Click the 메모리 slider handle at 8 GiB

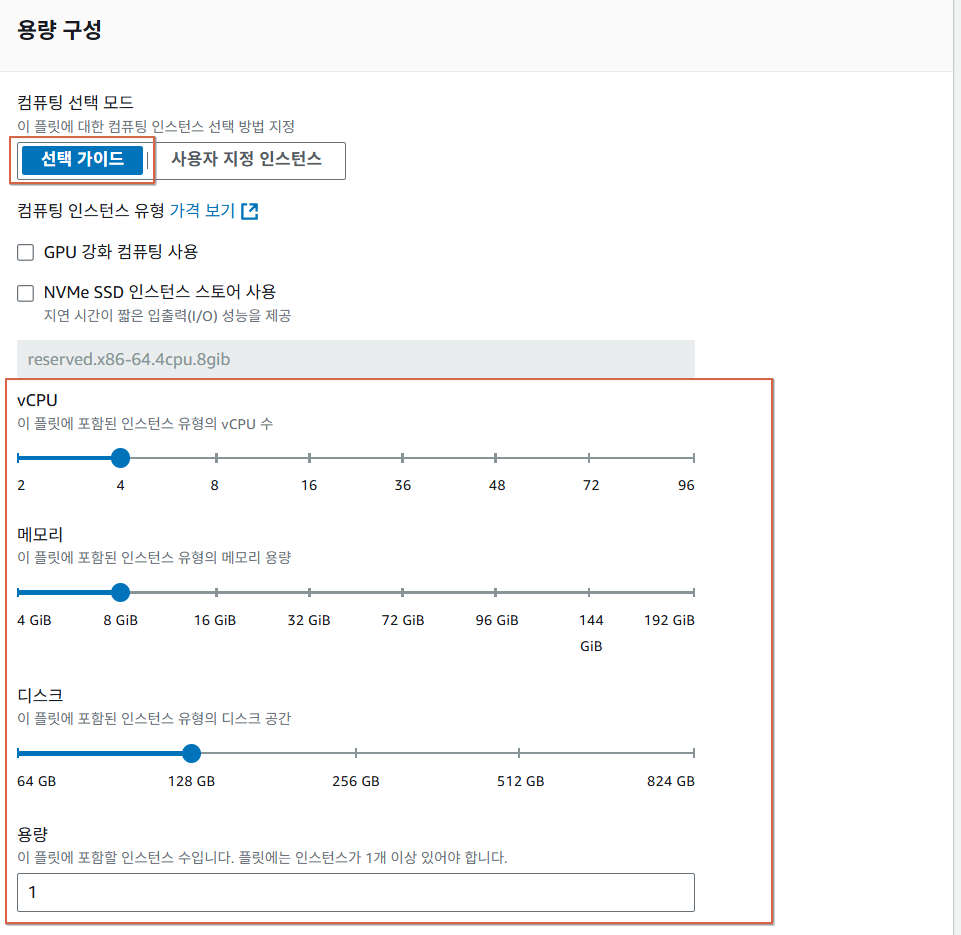click(x=120, y=592)
